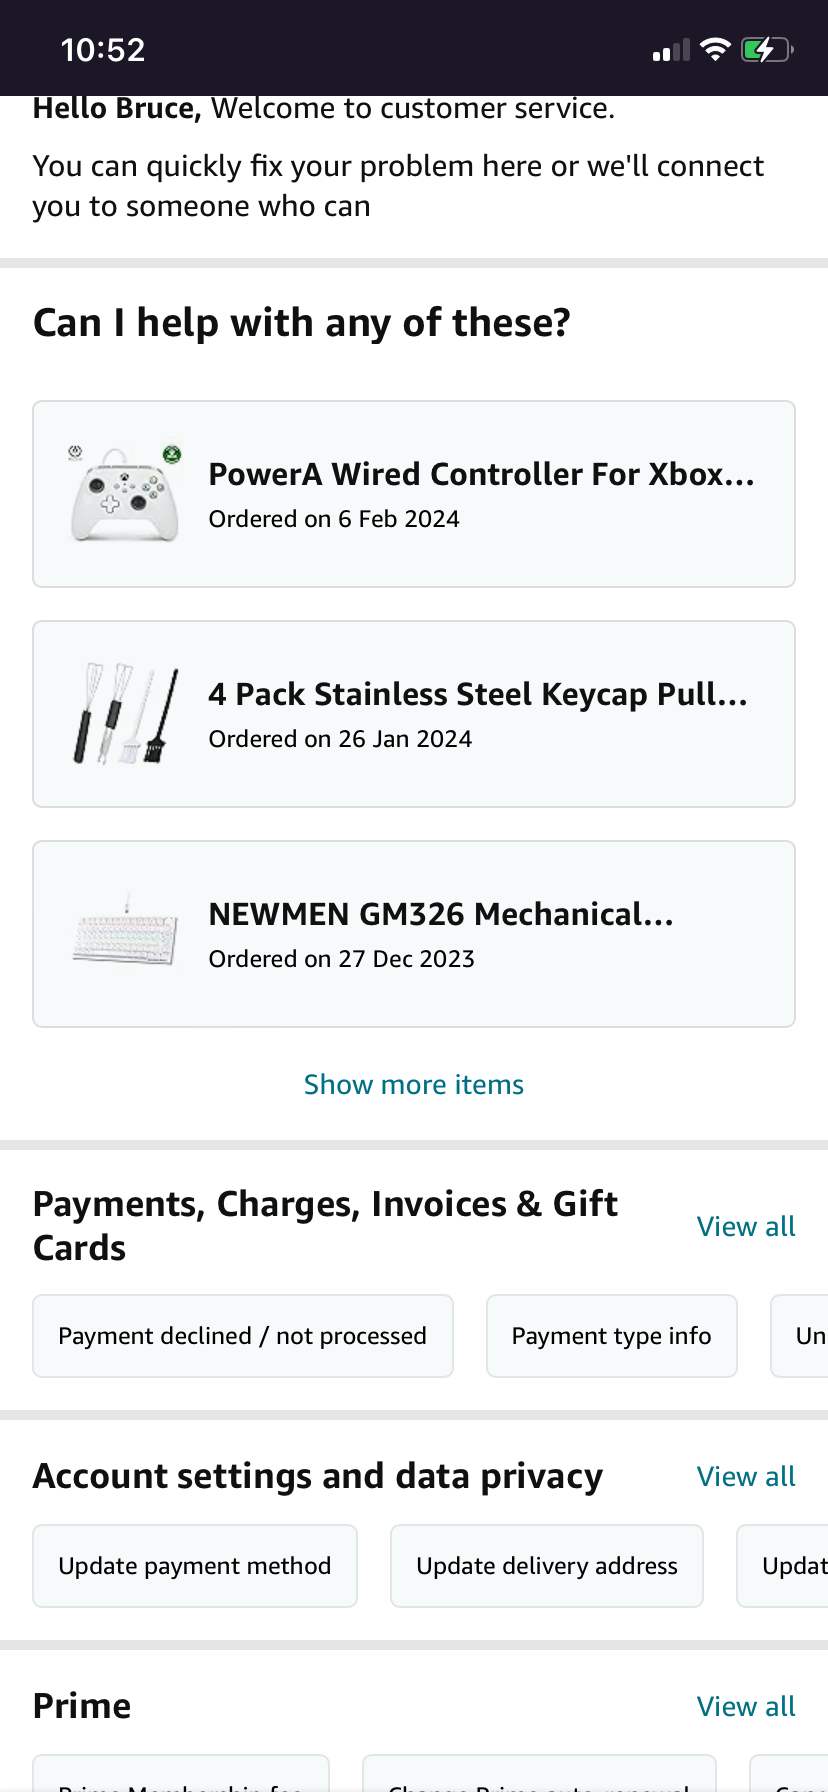Tap the battery charging icon
Image resolution: width=828 pixels, height=1792 pixels.
[766, 49]
